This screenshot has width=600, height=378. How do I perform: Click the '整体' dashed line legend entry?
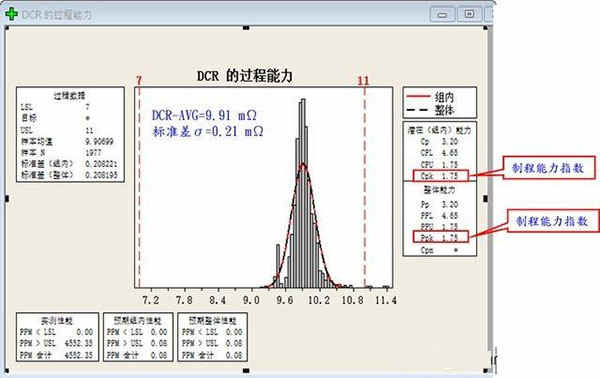(x=430, y=110)
